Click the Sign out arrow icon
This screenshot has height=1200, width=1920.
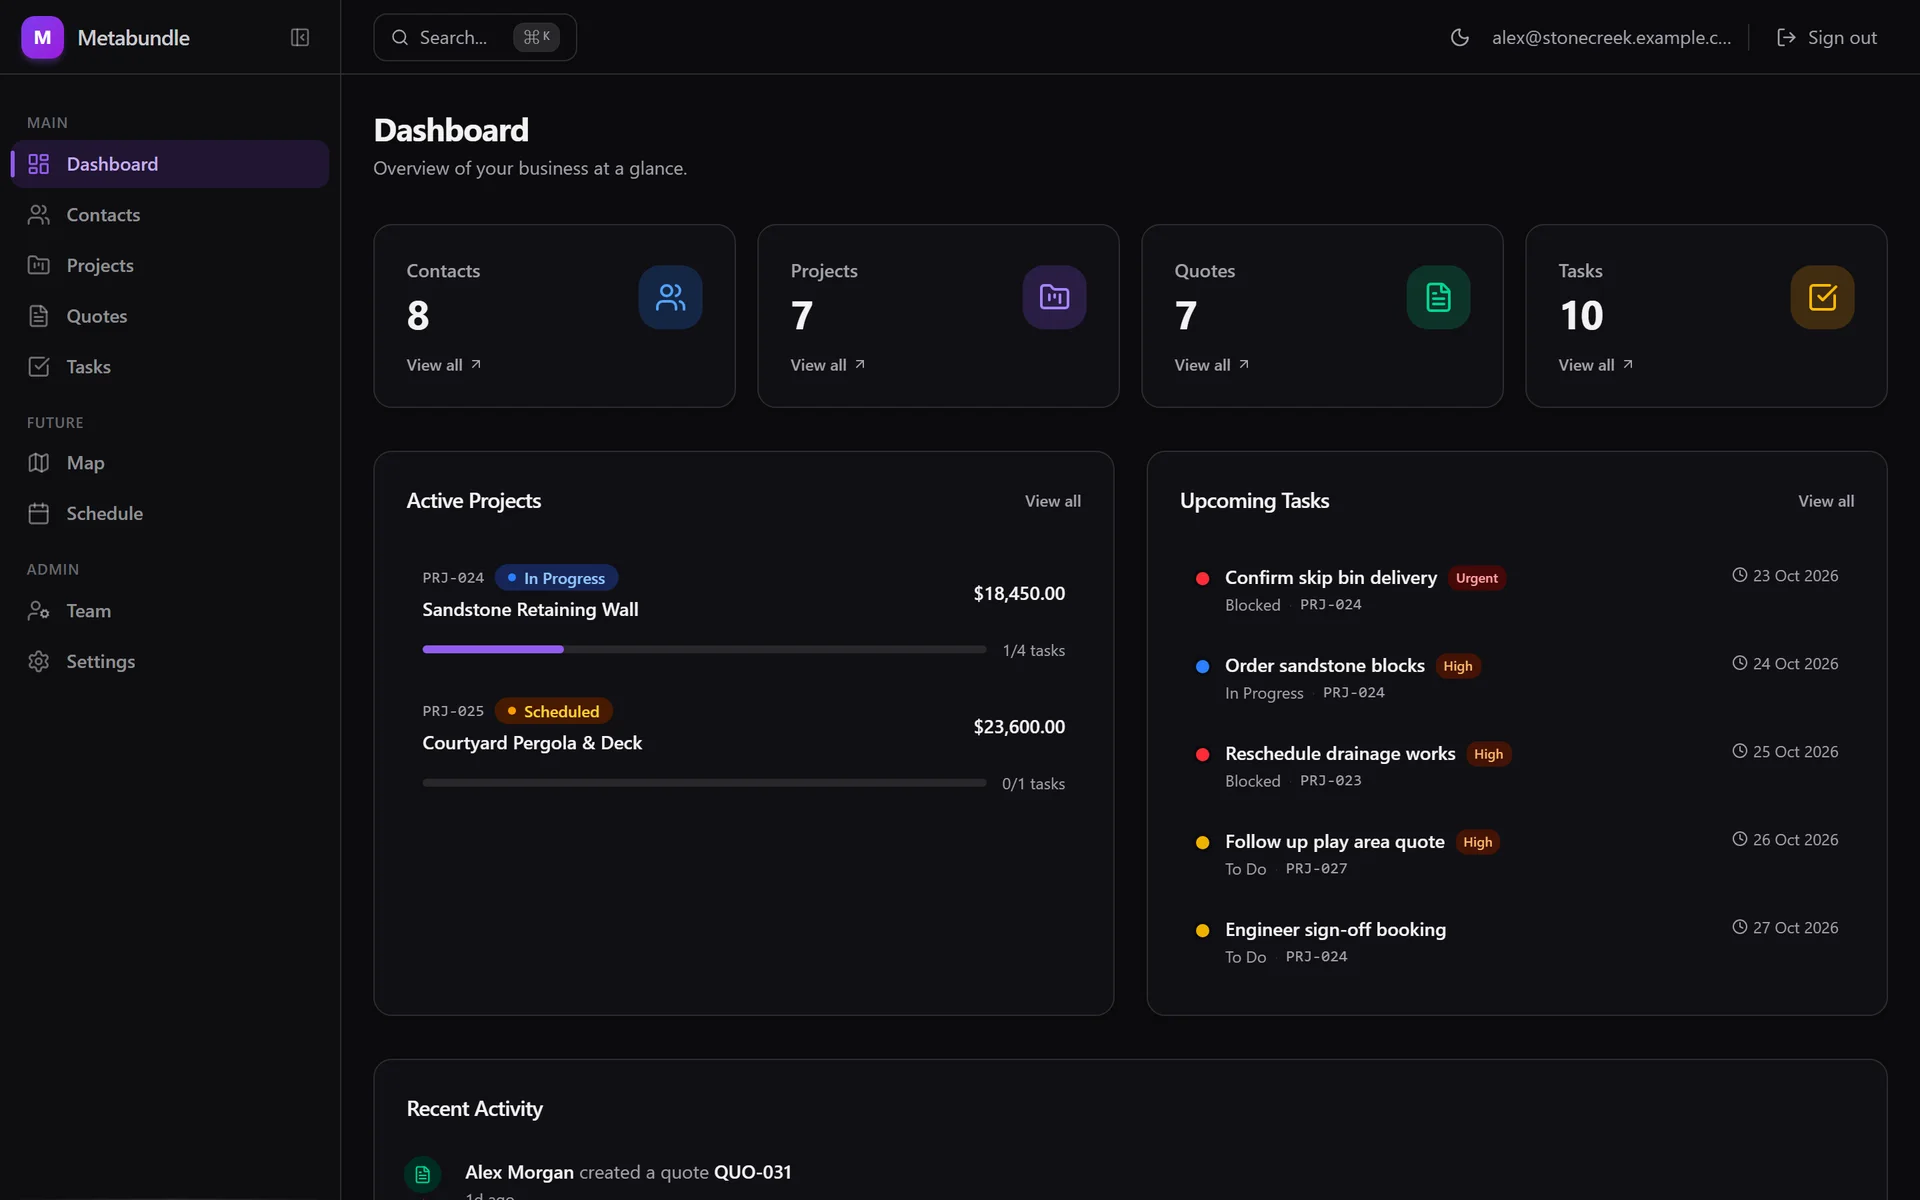point(1786,37)
